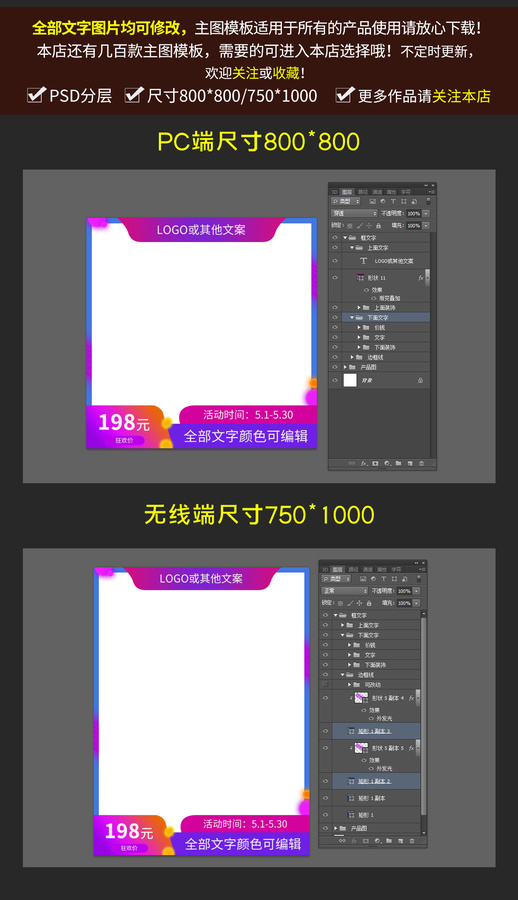
Task: Hide the 背景 layer in 800*800 panel
Action: tap(335, 380)
